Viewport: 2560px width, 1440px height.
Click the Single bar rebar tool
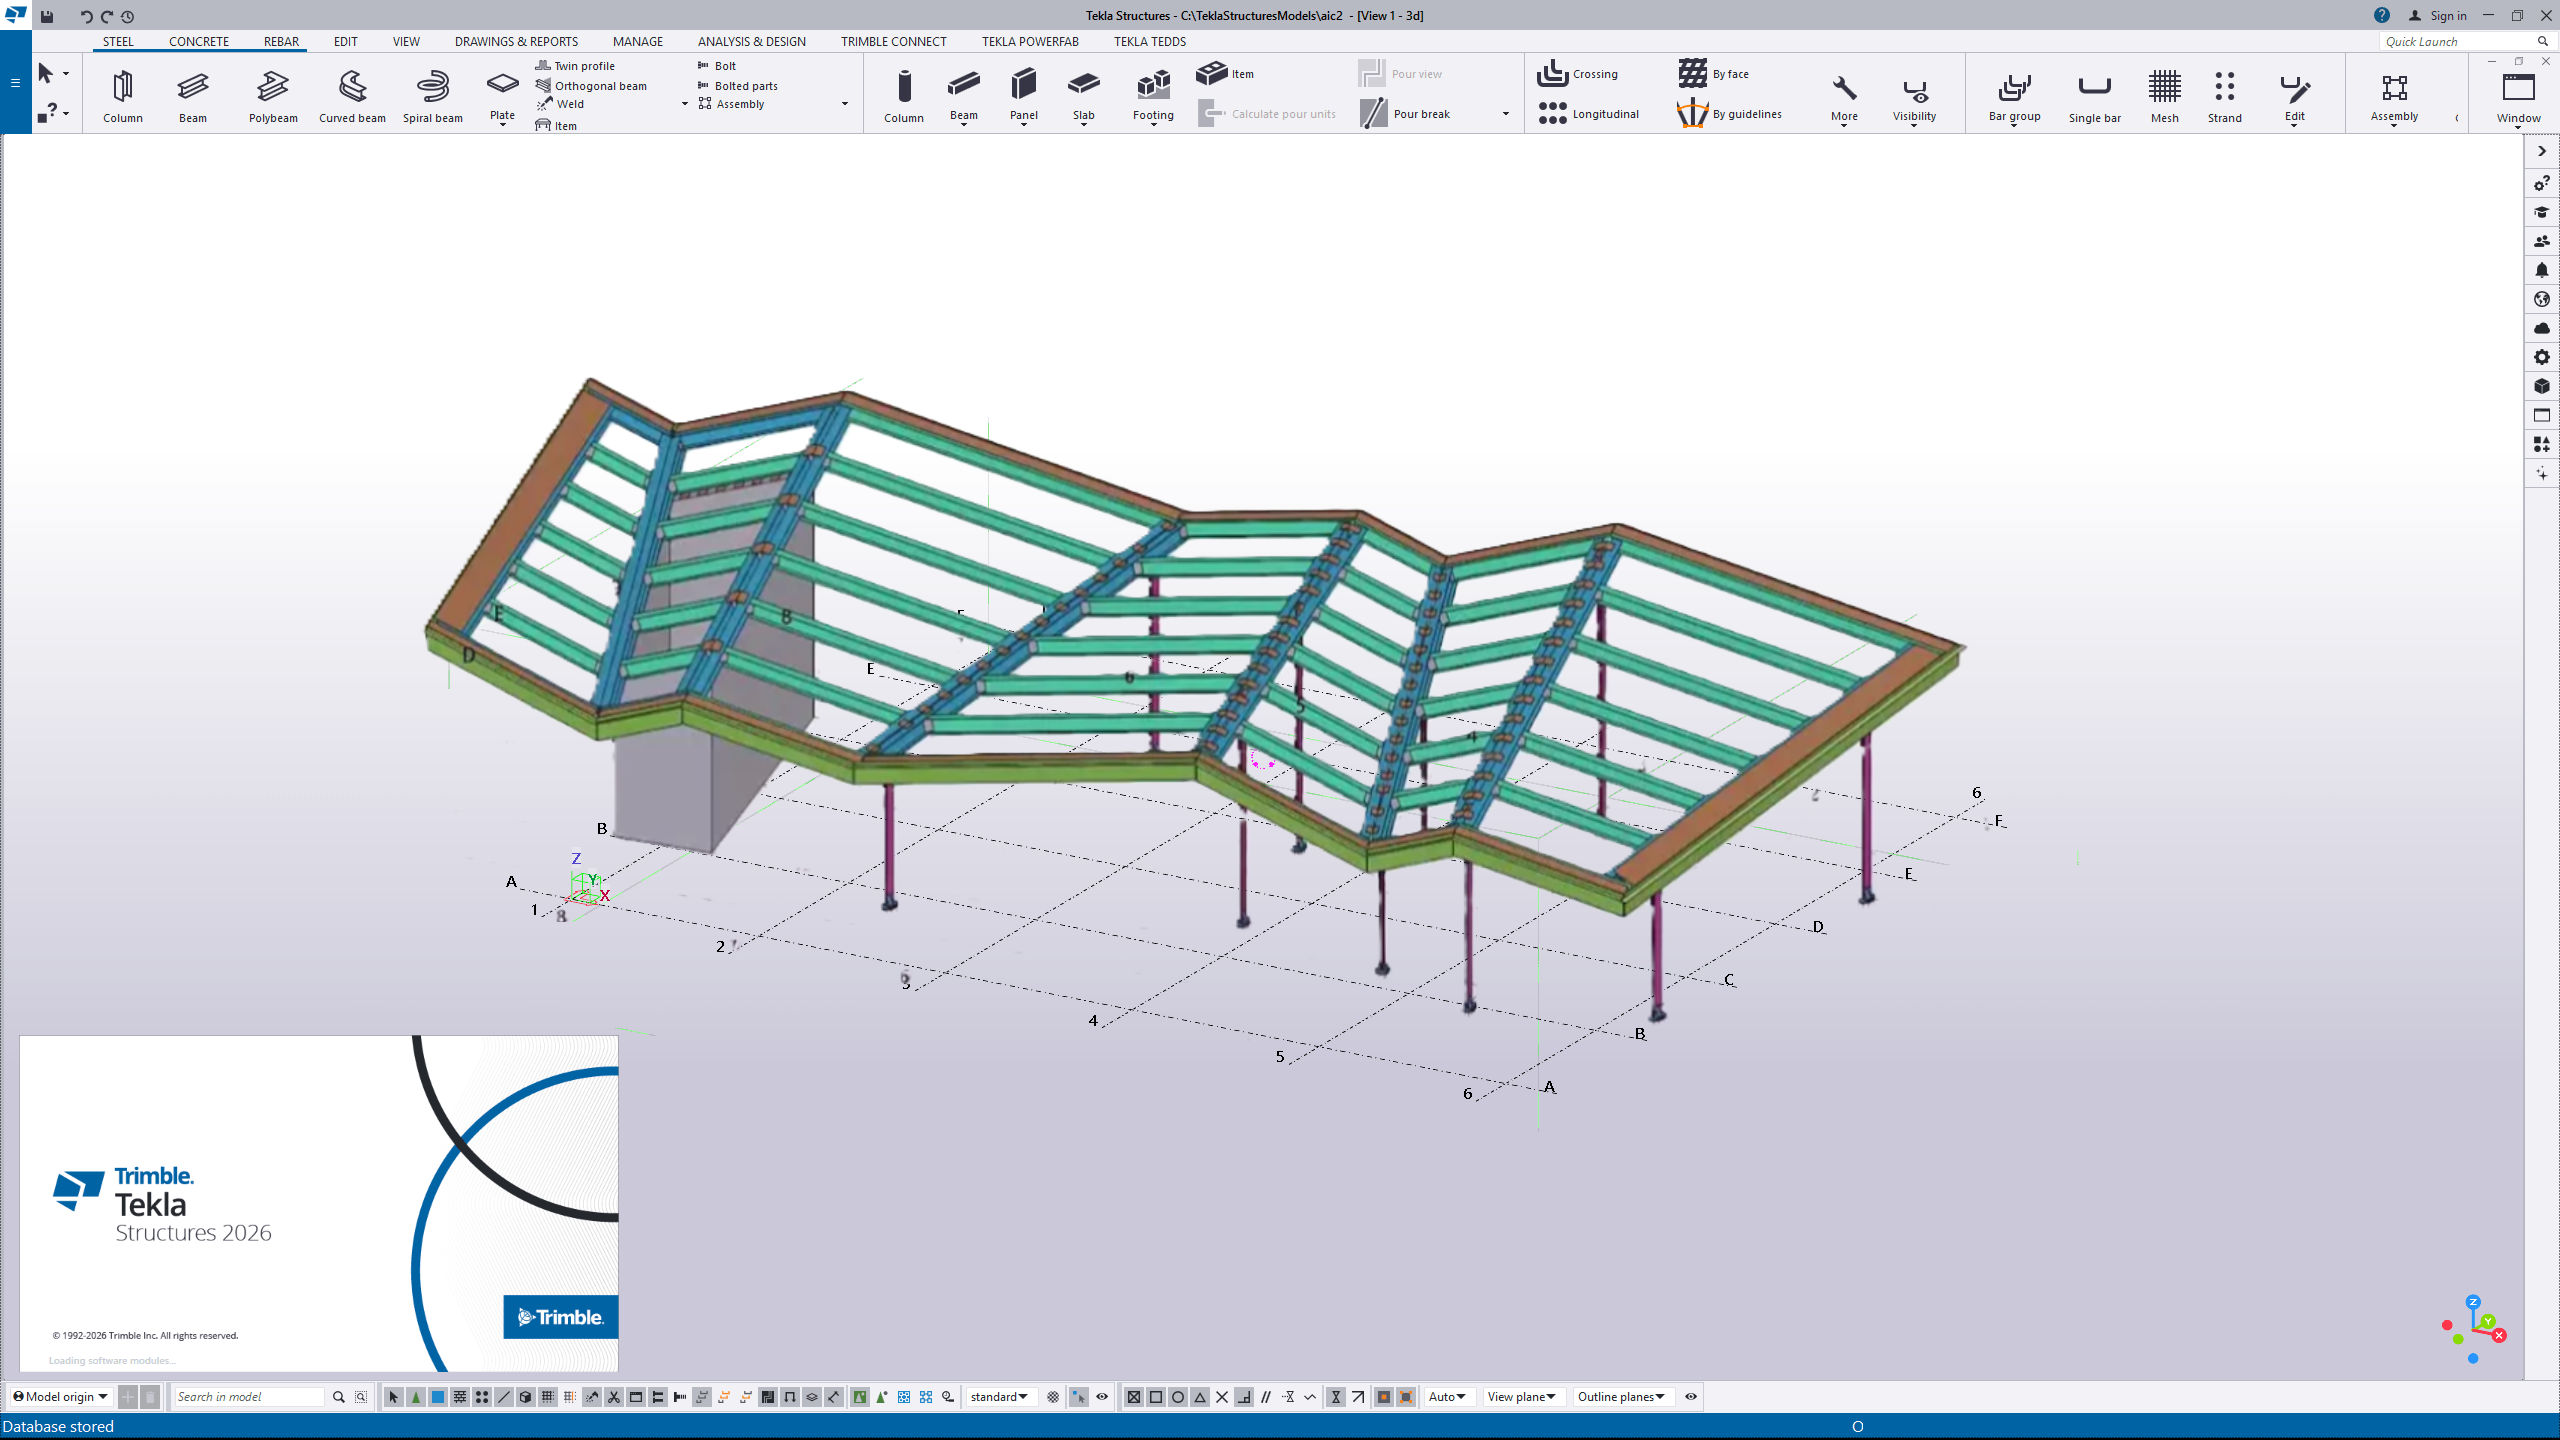click(x=2094, y=96)
